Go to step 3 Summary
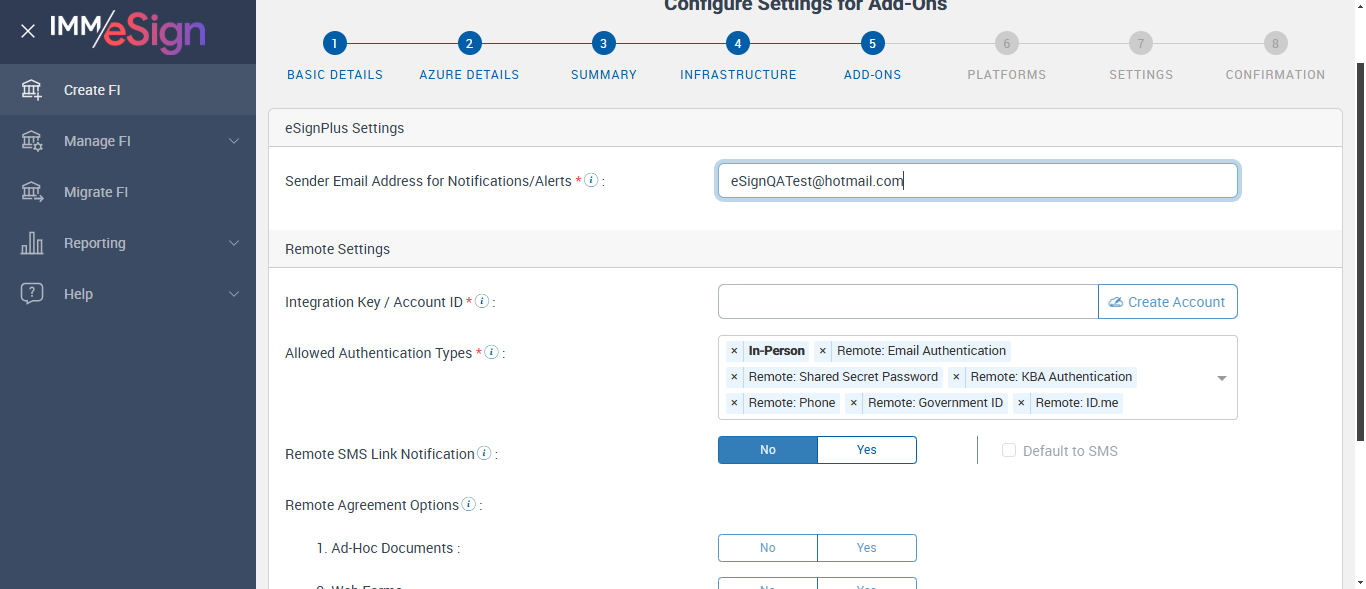Viewport: 1366px width, 589px height. point(603,43)
